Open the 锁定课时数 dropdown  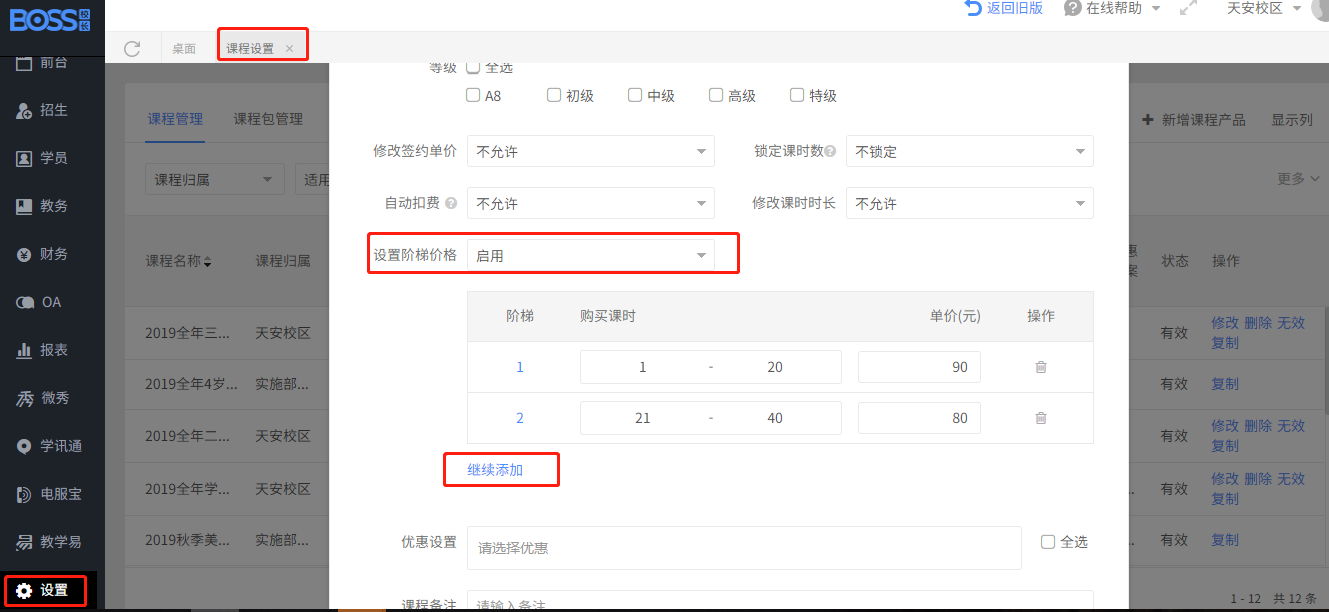click(970, 151)
